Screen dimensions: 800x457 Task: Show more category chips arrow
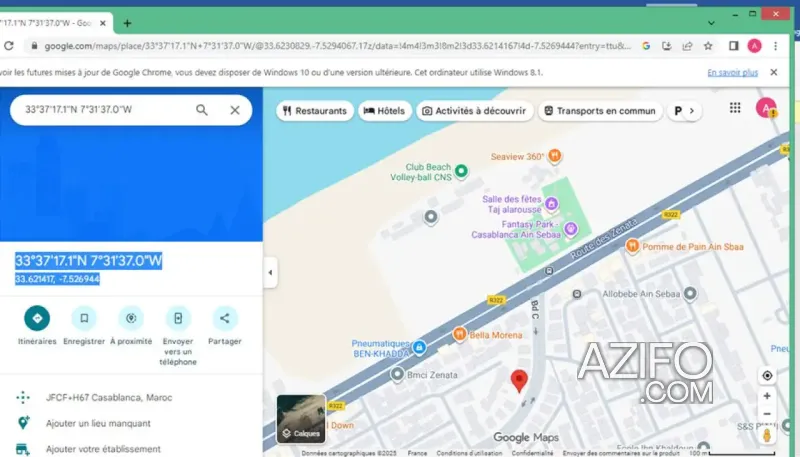(691, 111)
